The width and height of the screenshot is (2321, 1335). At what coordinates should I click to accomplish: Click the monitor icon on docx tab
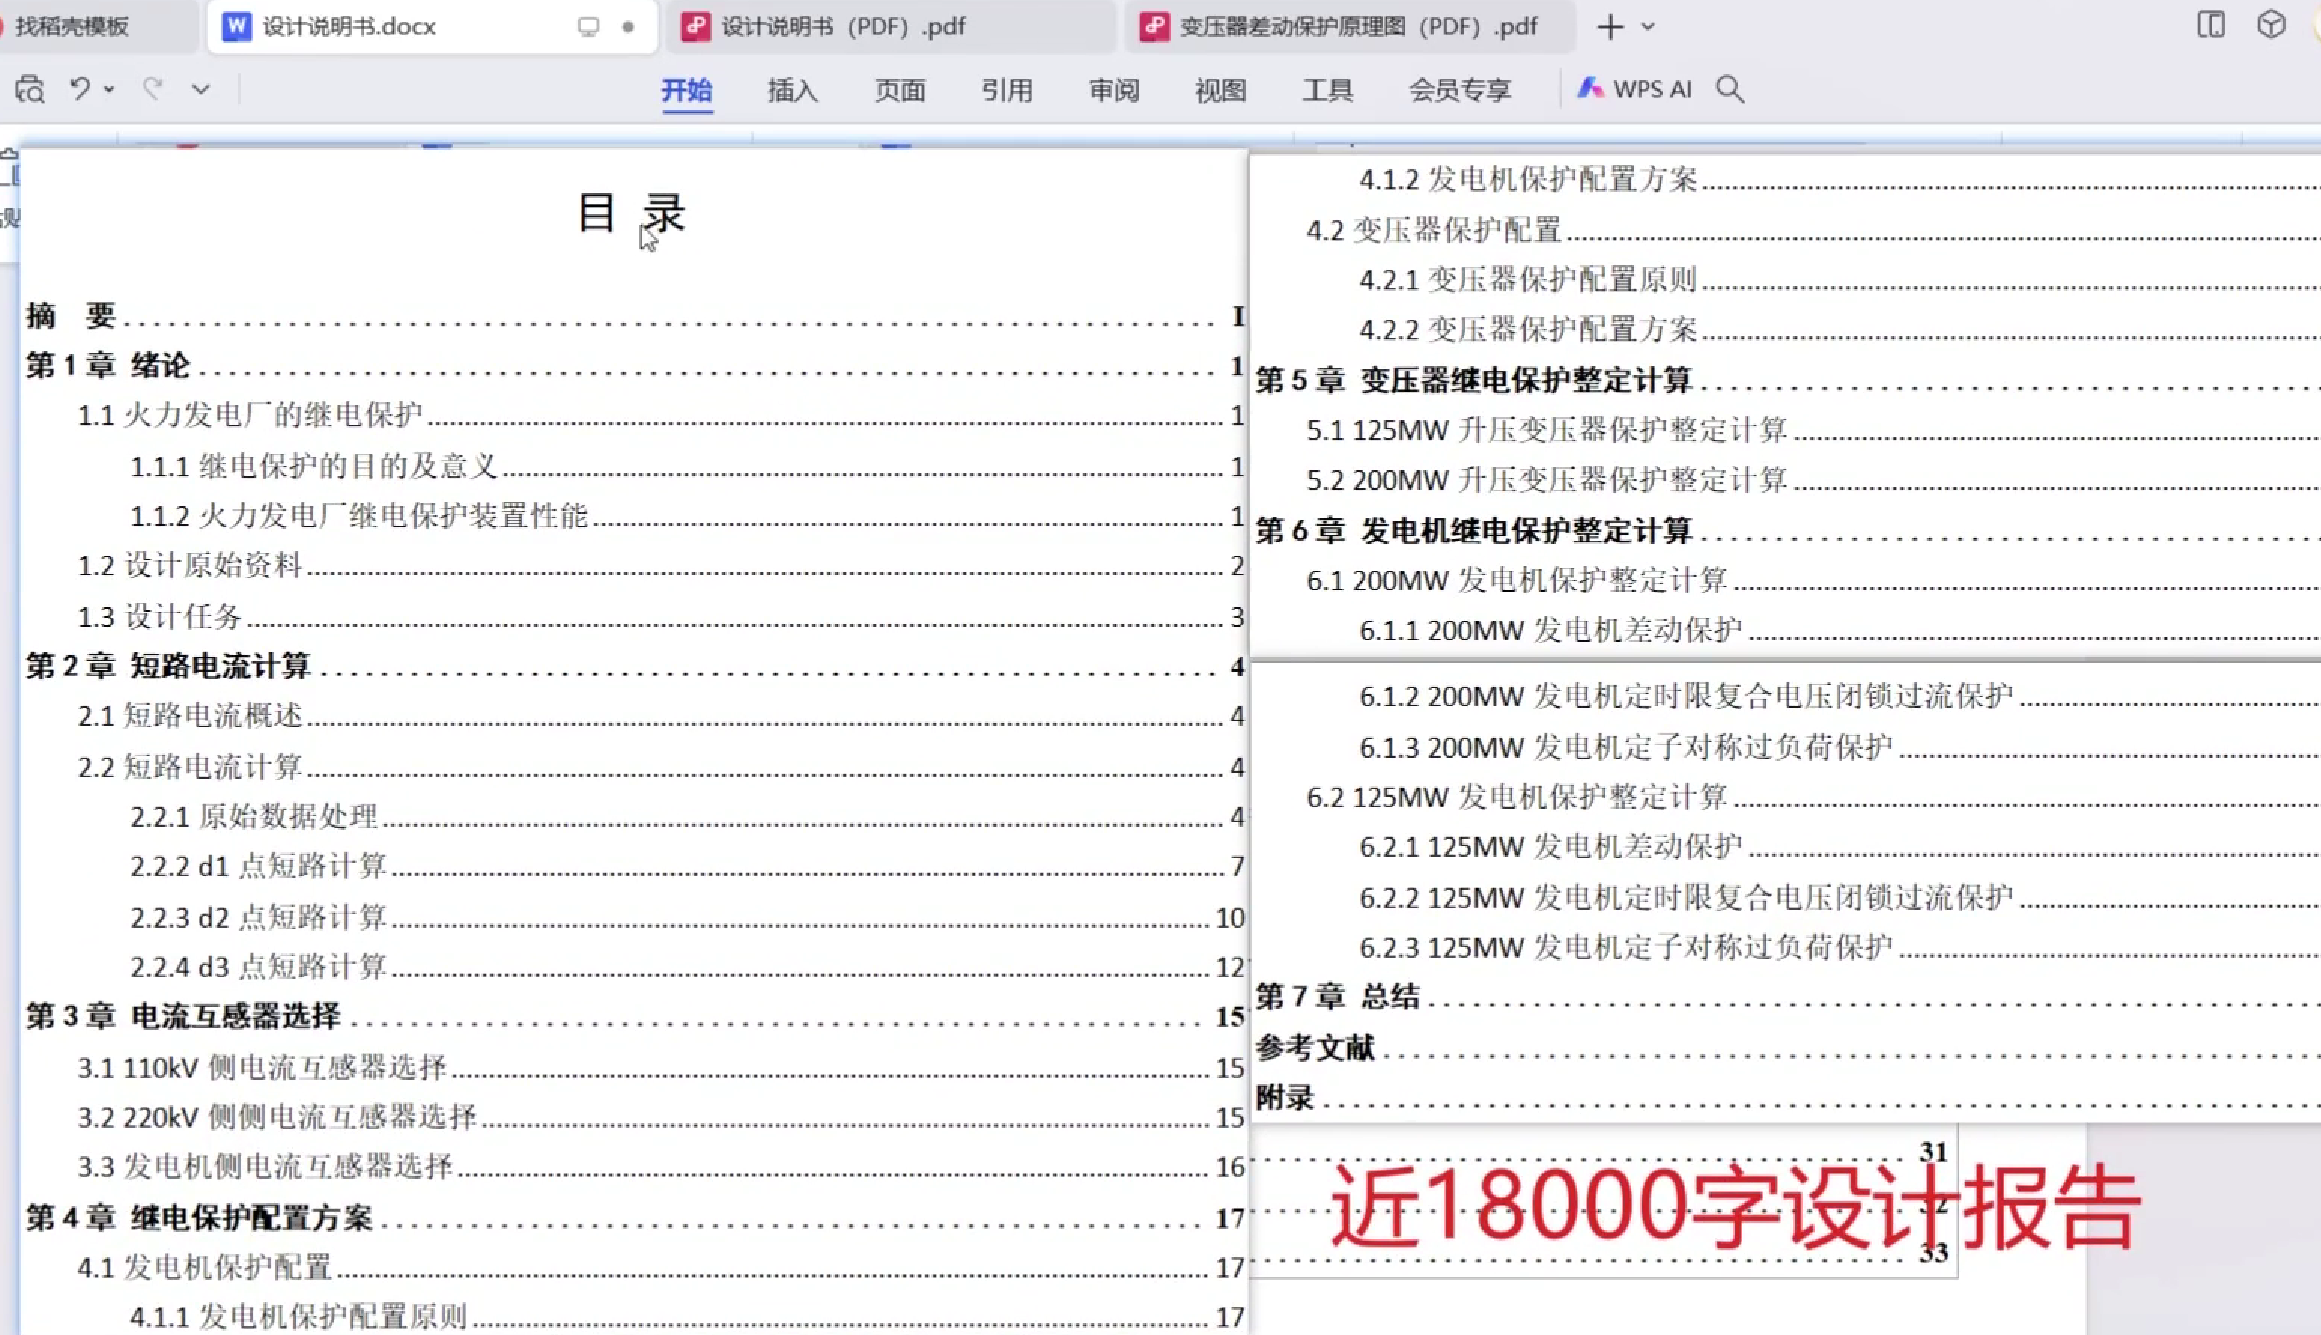(588, 27)
